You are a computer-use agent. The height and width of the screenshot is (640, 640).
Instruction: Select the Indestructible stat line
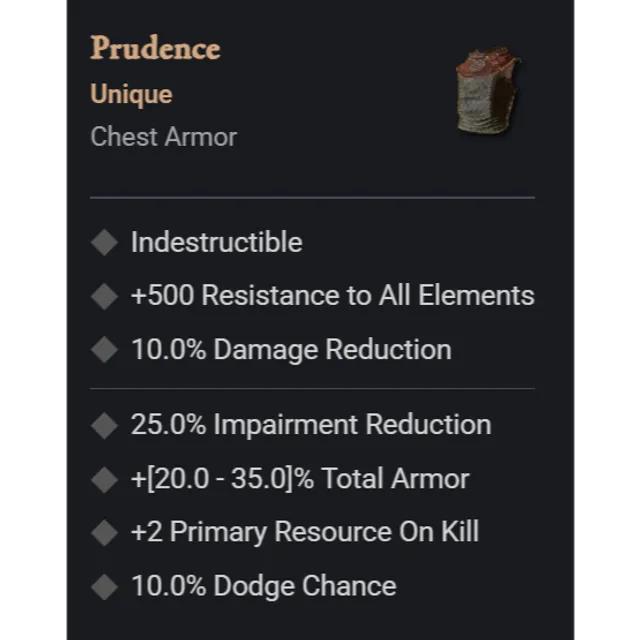(216, 242)
